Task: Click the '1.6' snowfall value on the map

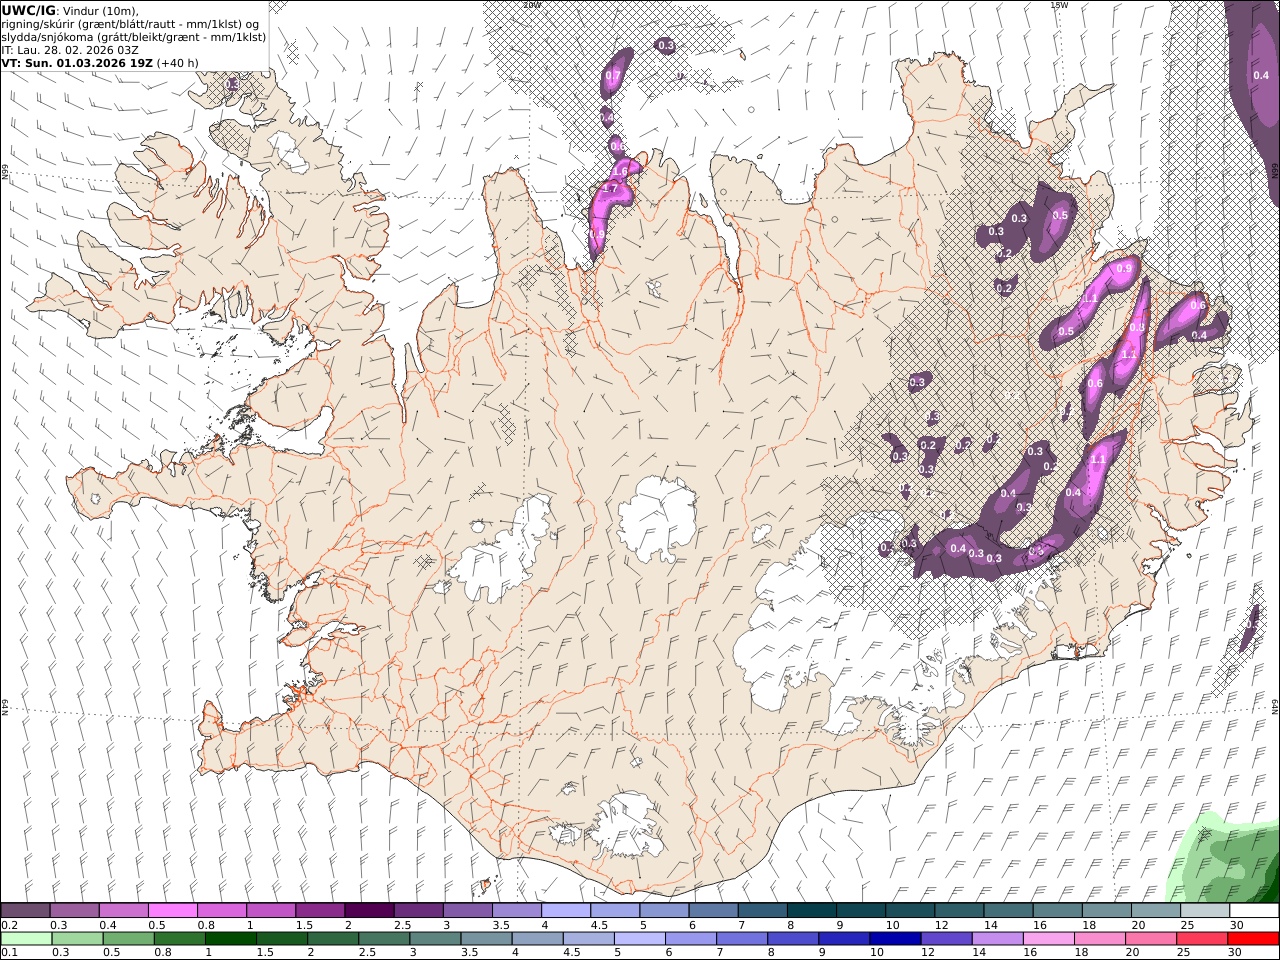Action: 620,172
